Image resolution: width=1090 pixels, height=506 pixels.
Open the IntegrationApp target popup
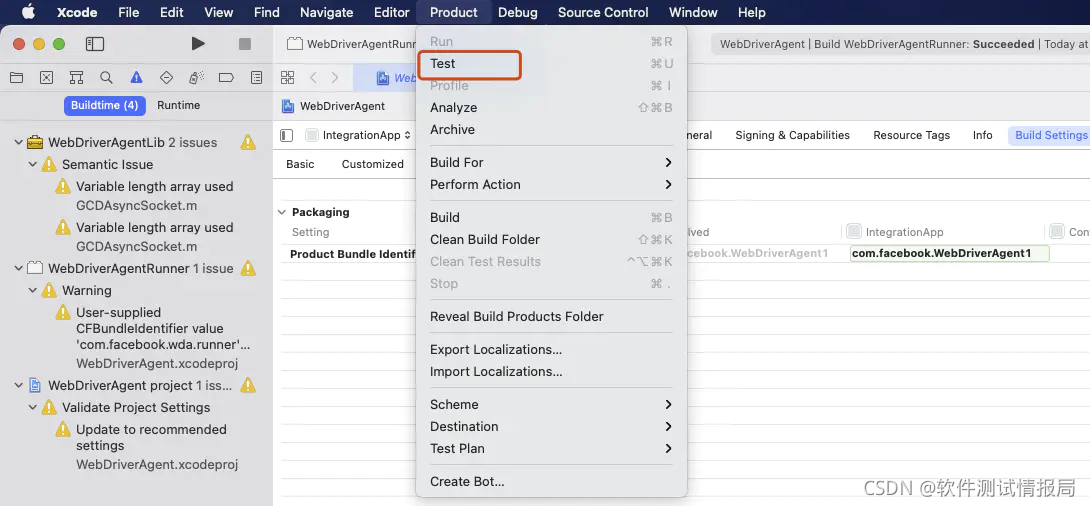359,135
